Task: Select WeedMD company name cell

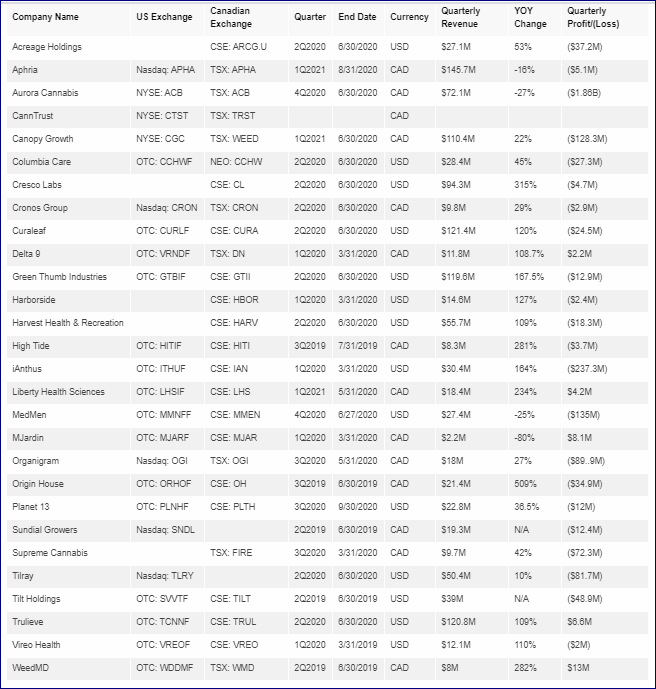Action: click(30, 668)
